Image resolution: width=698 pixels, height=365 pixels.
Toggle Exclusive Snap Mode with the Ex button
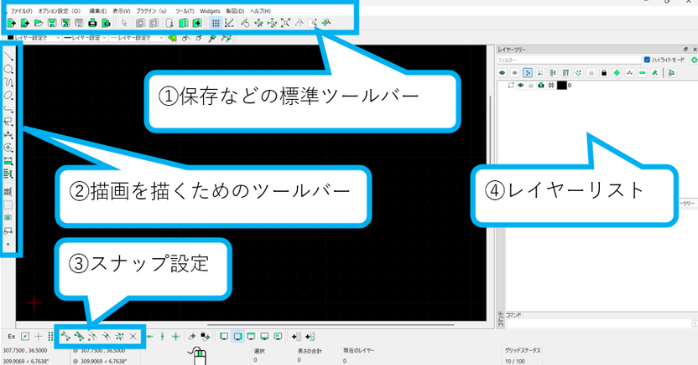click(12, 337)
